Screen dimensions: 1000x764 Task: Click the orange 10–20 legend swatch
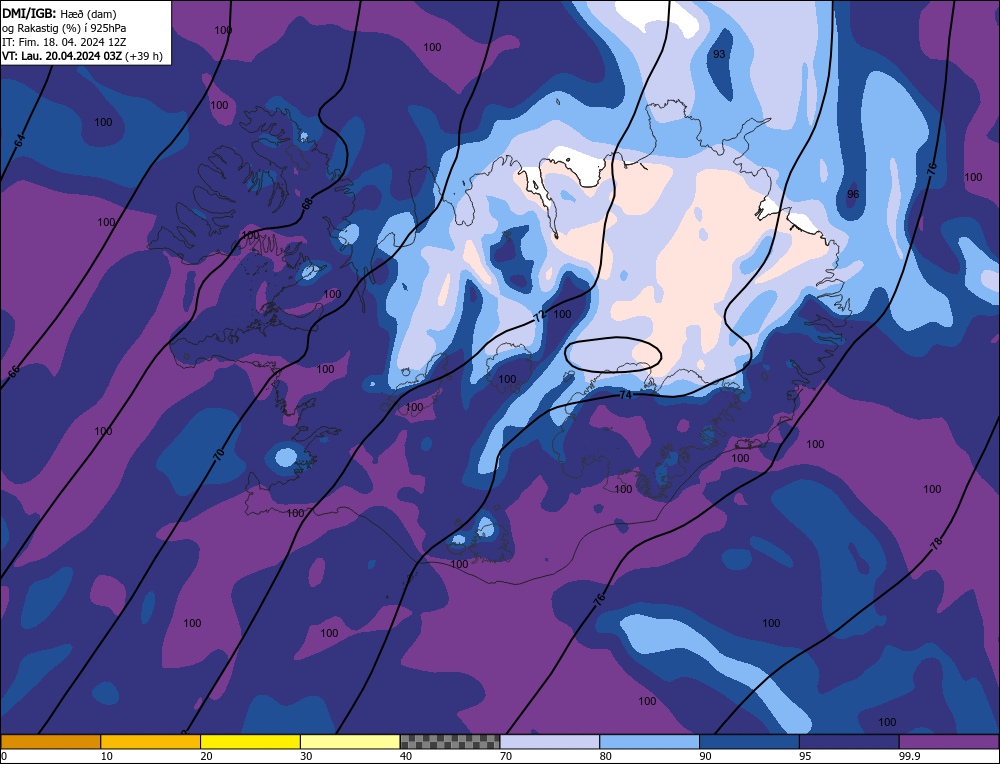point(151,742)
